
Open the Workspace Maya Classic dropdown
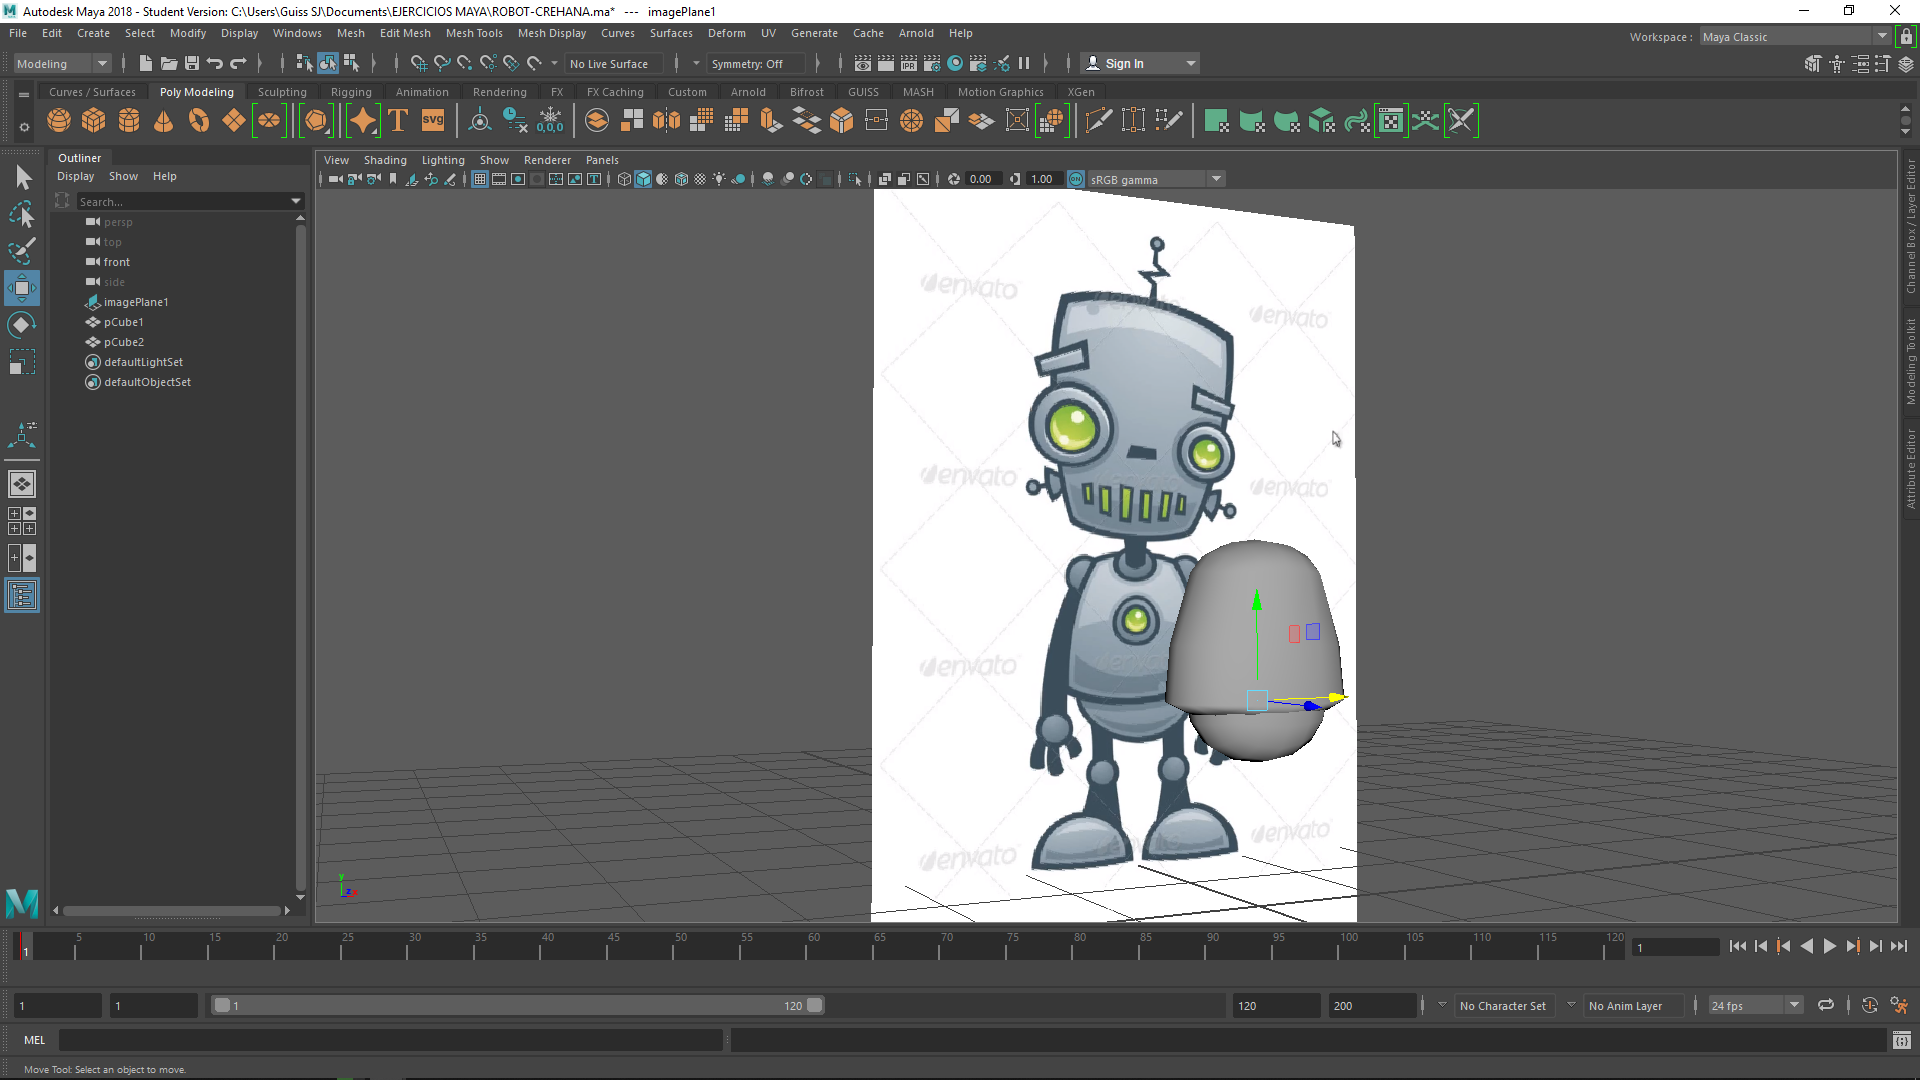click(x=1795, y=37)
